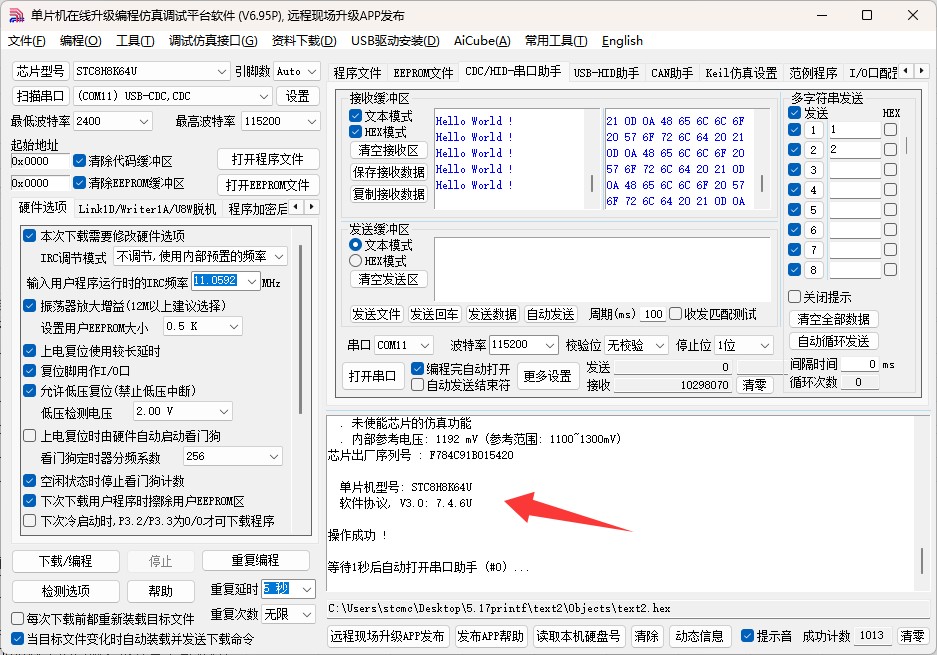Click the log output panel vertical scrollbar
The width and height of the screenshot is (937, 655).
[921, 560]
